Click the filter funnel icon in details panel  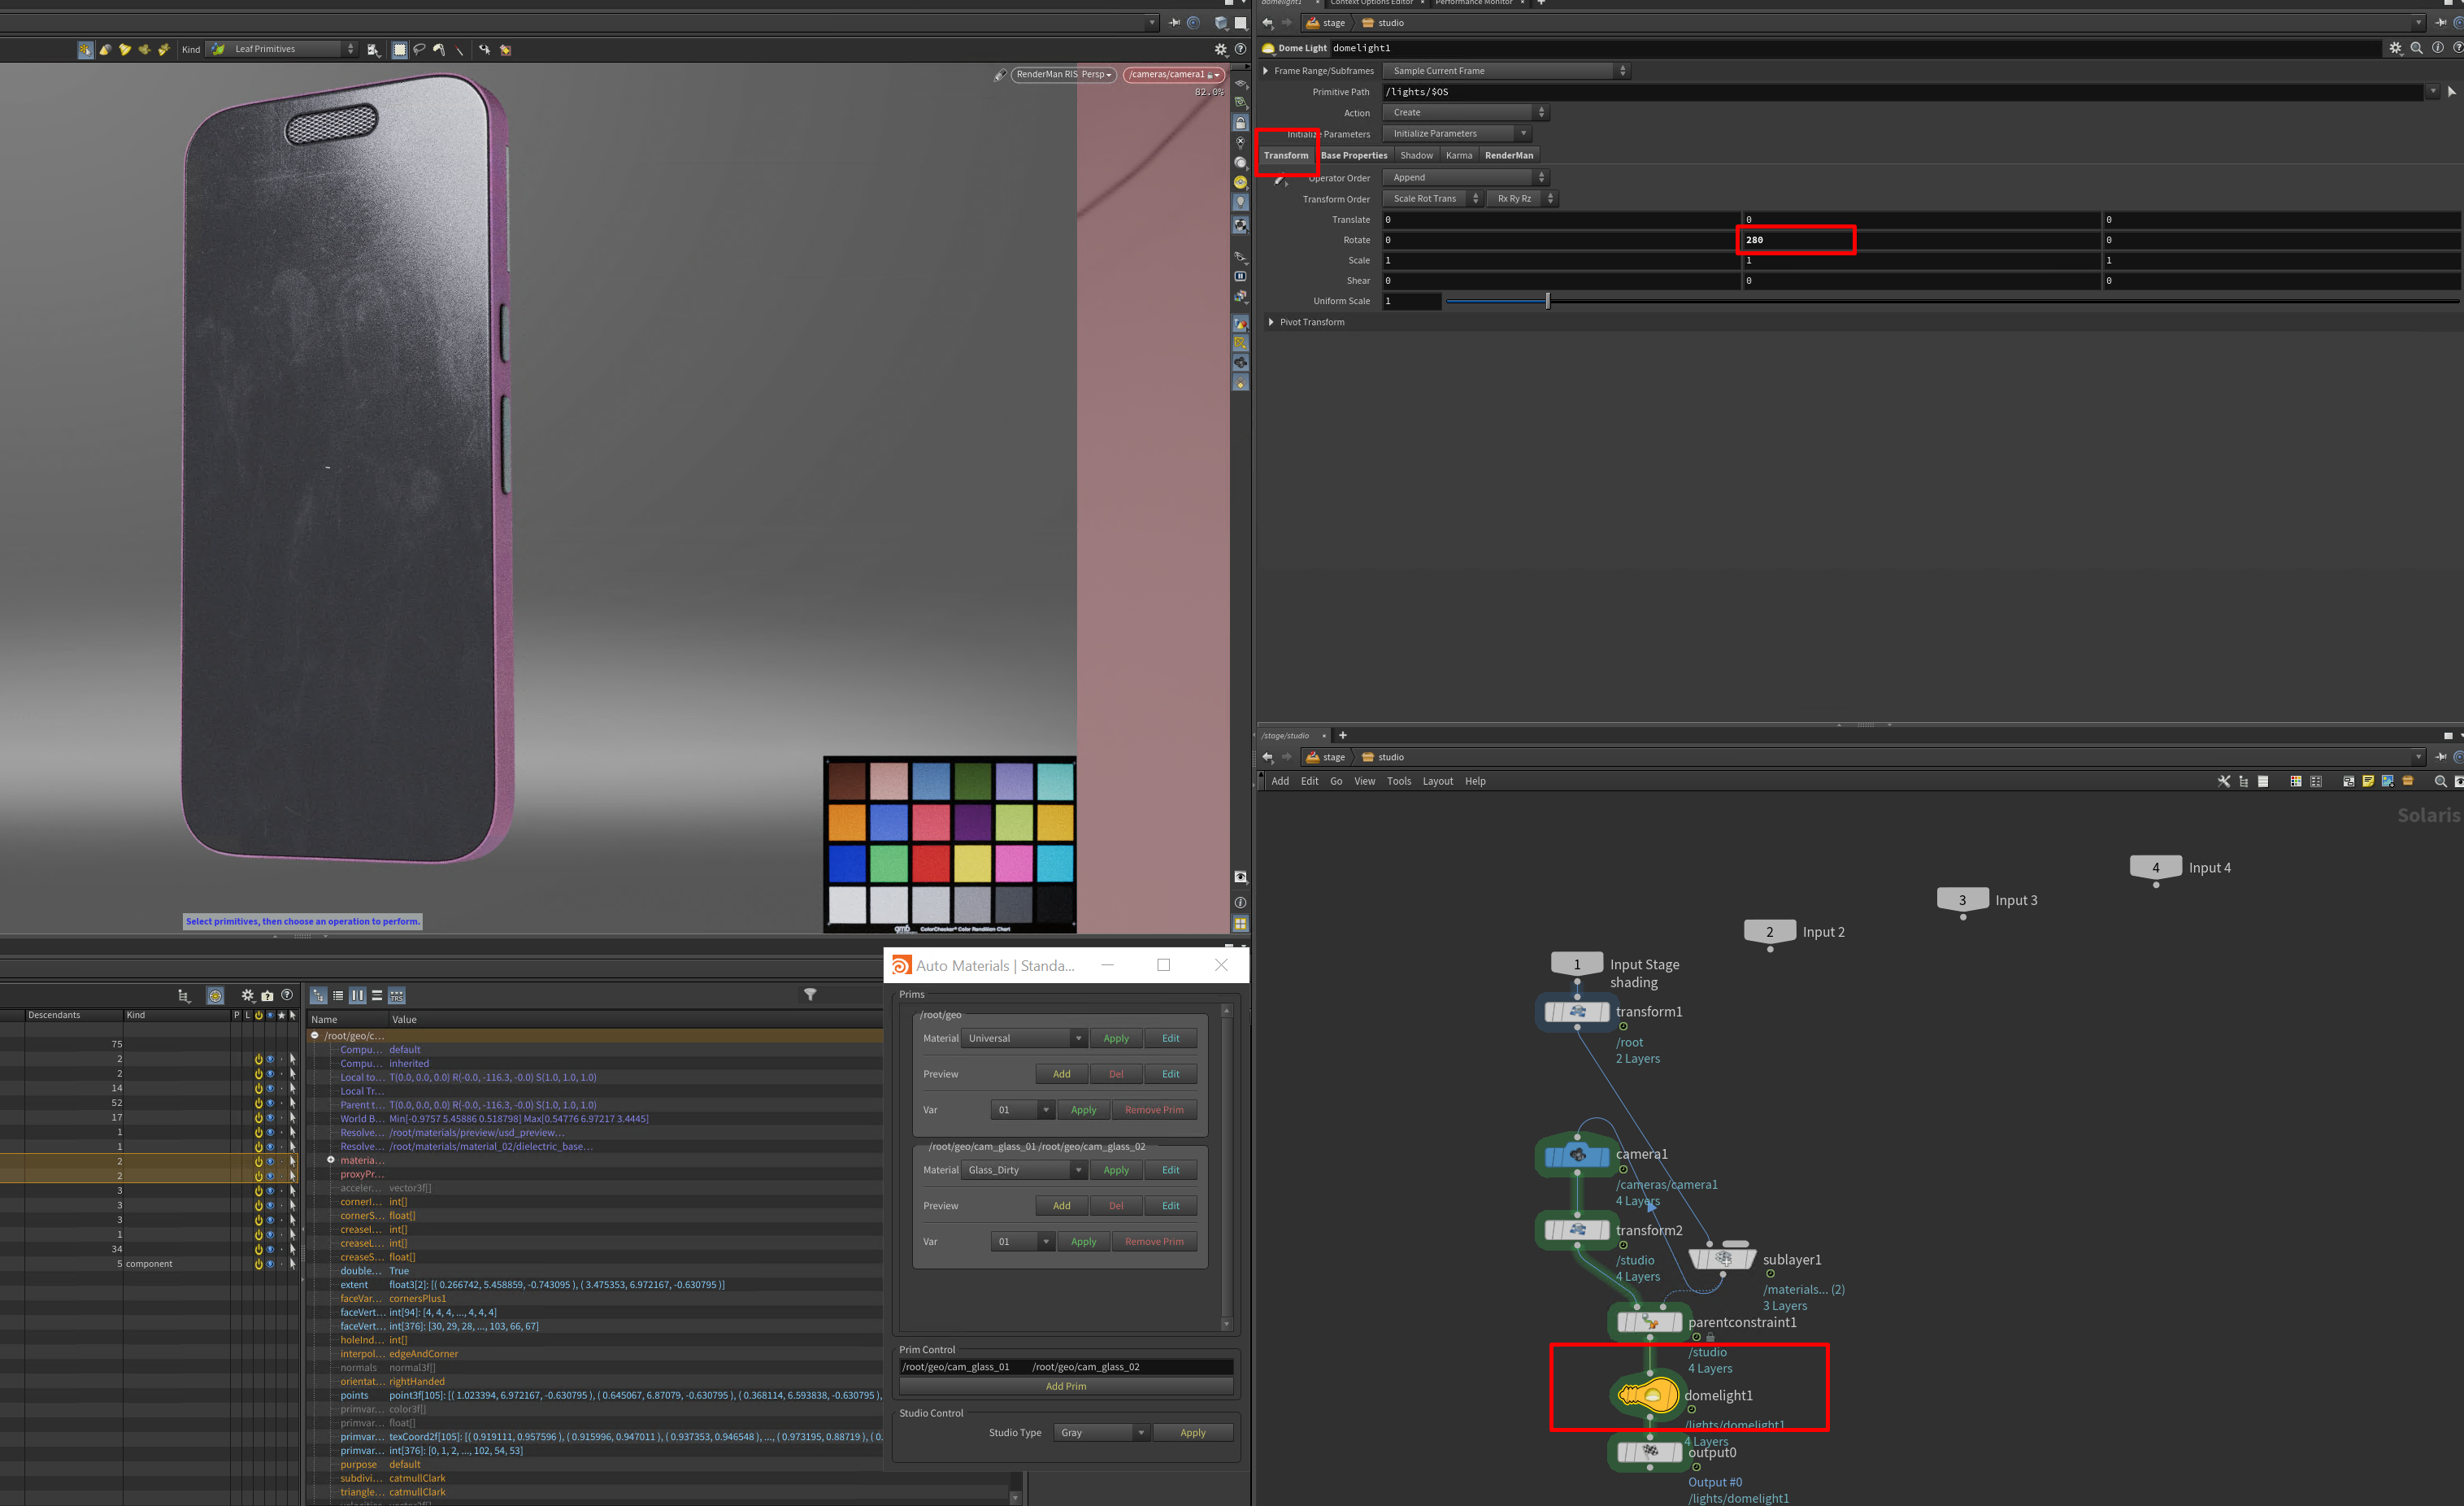pos(810,994)
